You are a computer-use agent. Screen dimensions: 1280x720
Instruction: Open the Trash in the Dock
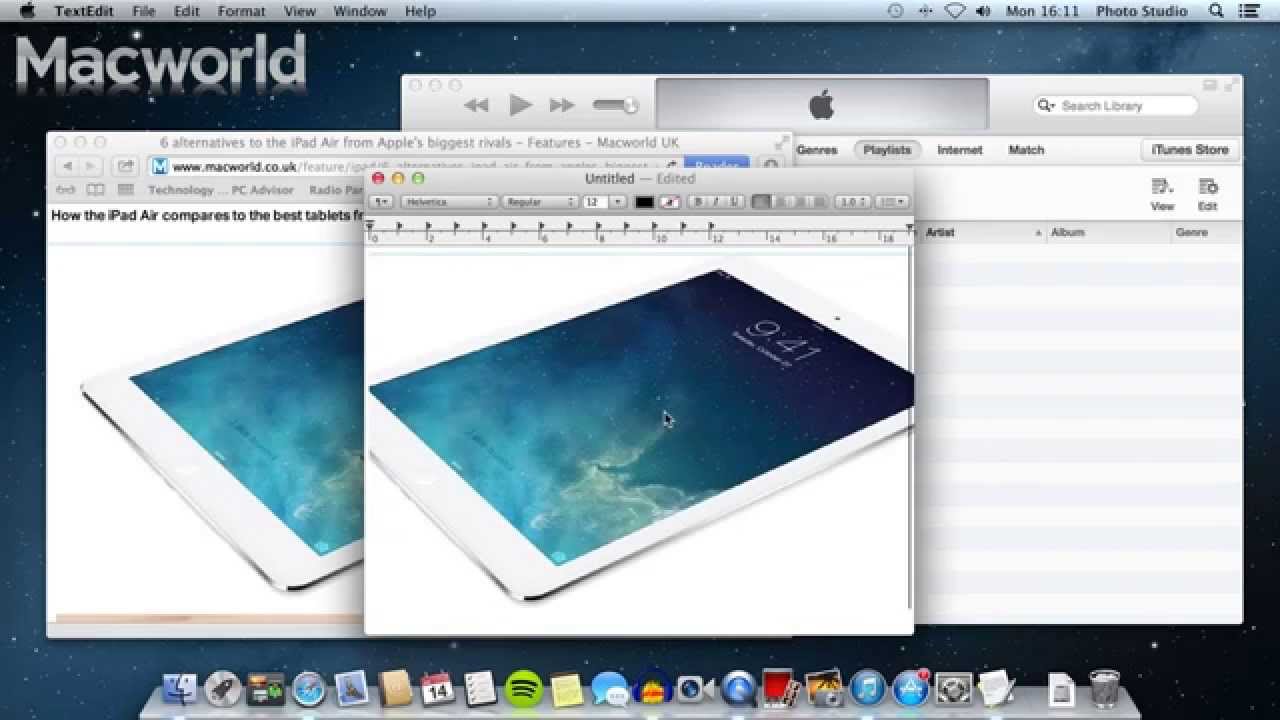pyautogui.click(x=1104, y=688)
